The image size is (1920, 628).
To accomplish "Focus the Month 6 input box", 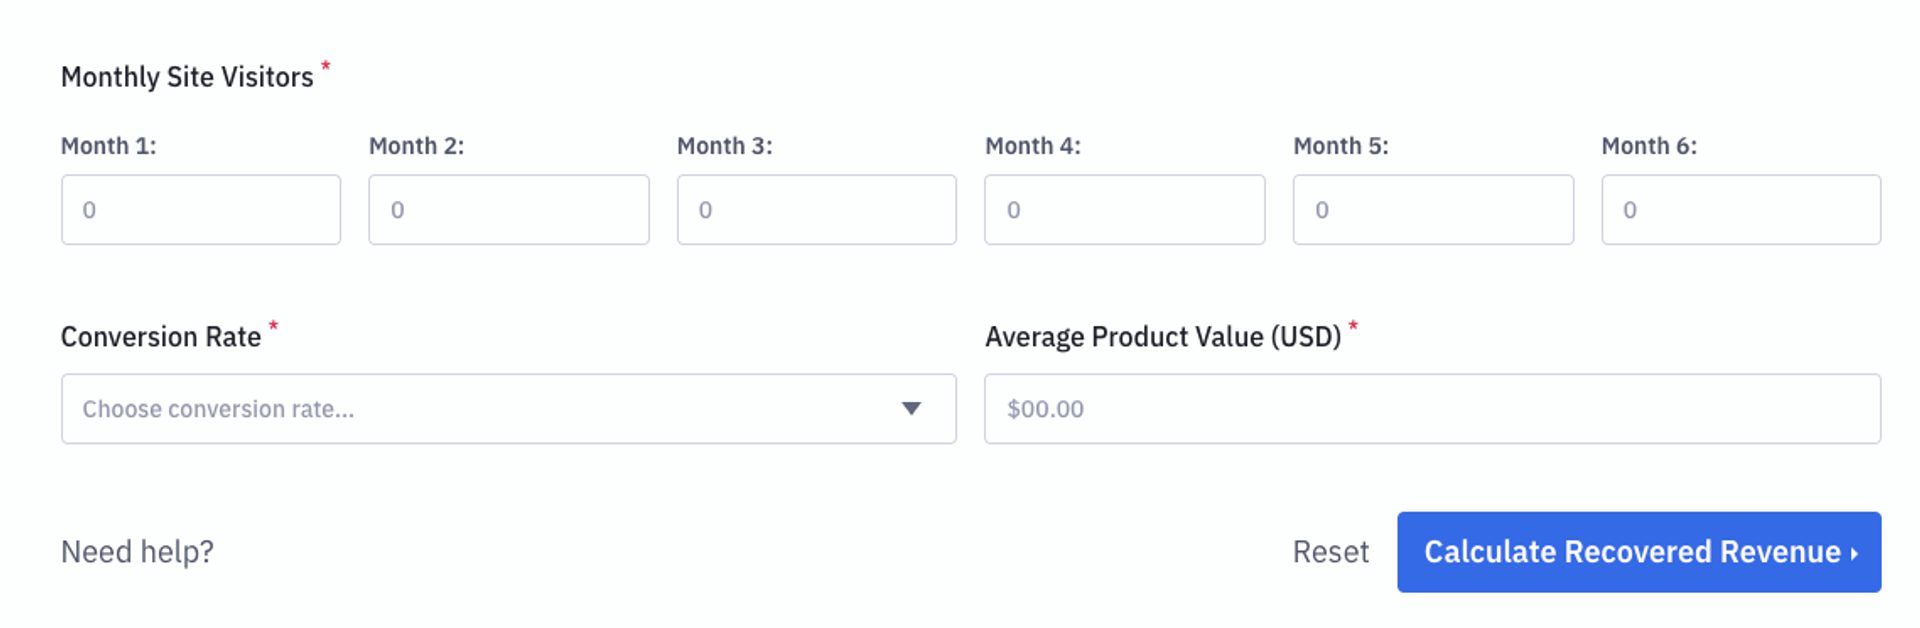I will 1740,209.
